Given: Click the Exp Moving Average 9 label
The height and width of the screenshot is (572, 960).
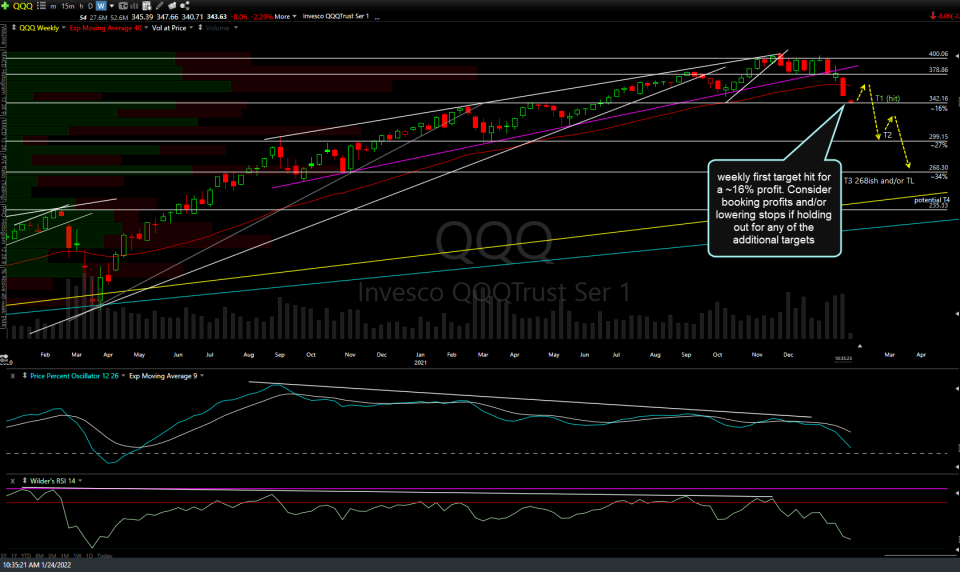Looking at the screenshot, I should (163, 375).
